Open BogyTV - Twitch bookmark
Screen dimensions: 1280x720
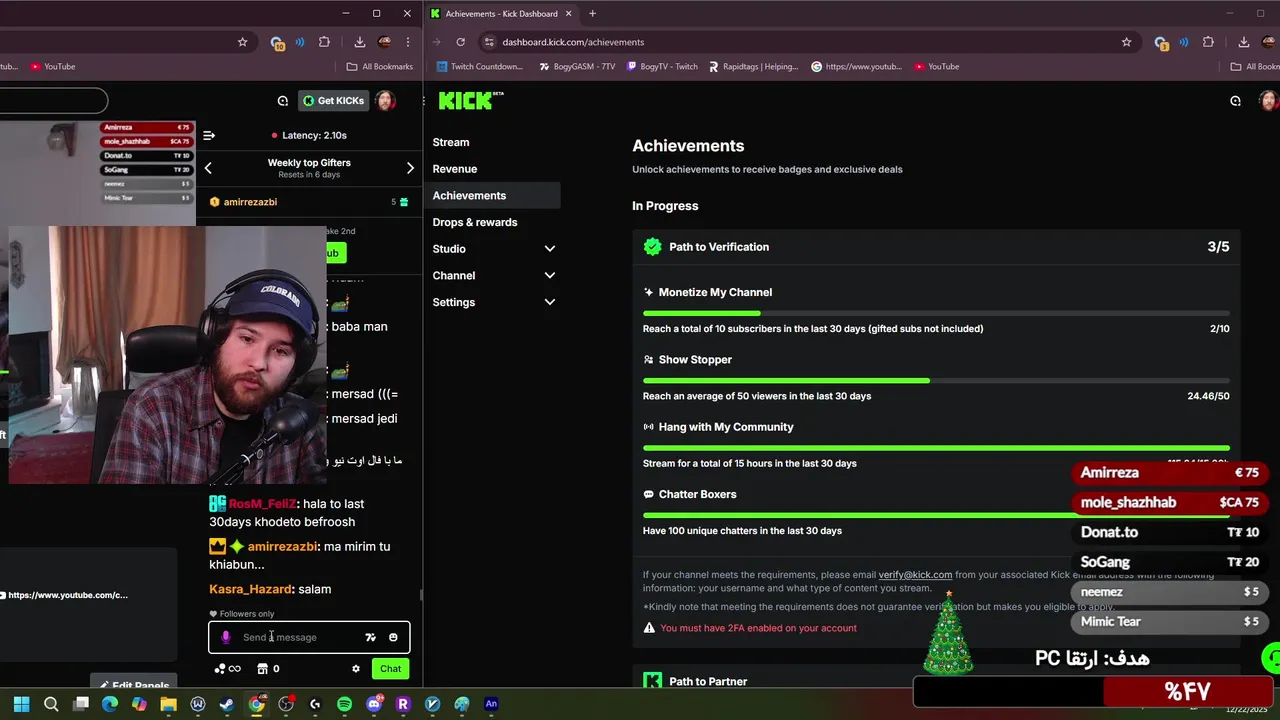point(662,67)
